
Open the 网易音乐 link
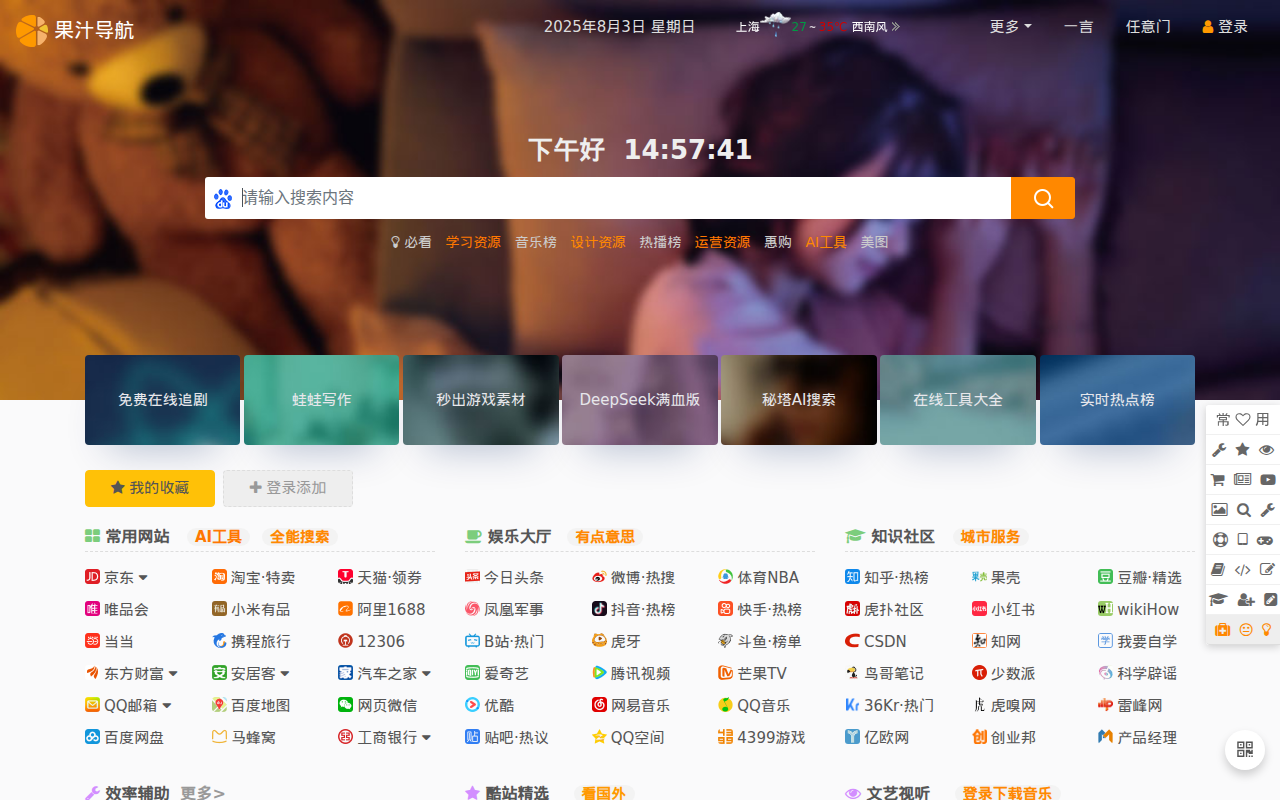(631, 706)
